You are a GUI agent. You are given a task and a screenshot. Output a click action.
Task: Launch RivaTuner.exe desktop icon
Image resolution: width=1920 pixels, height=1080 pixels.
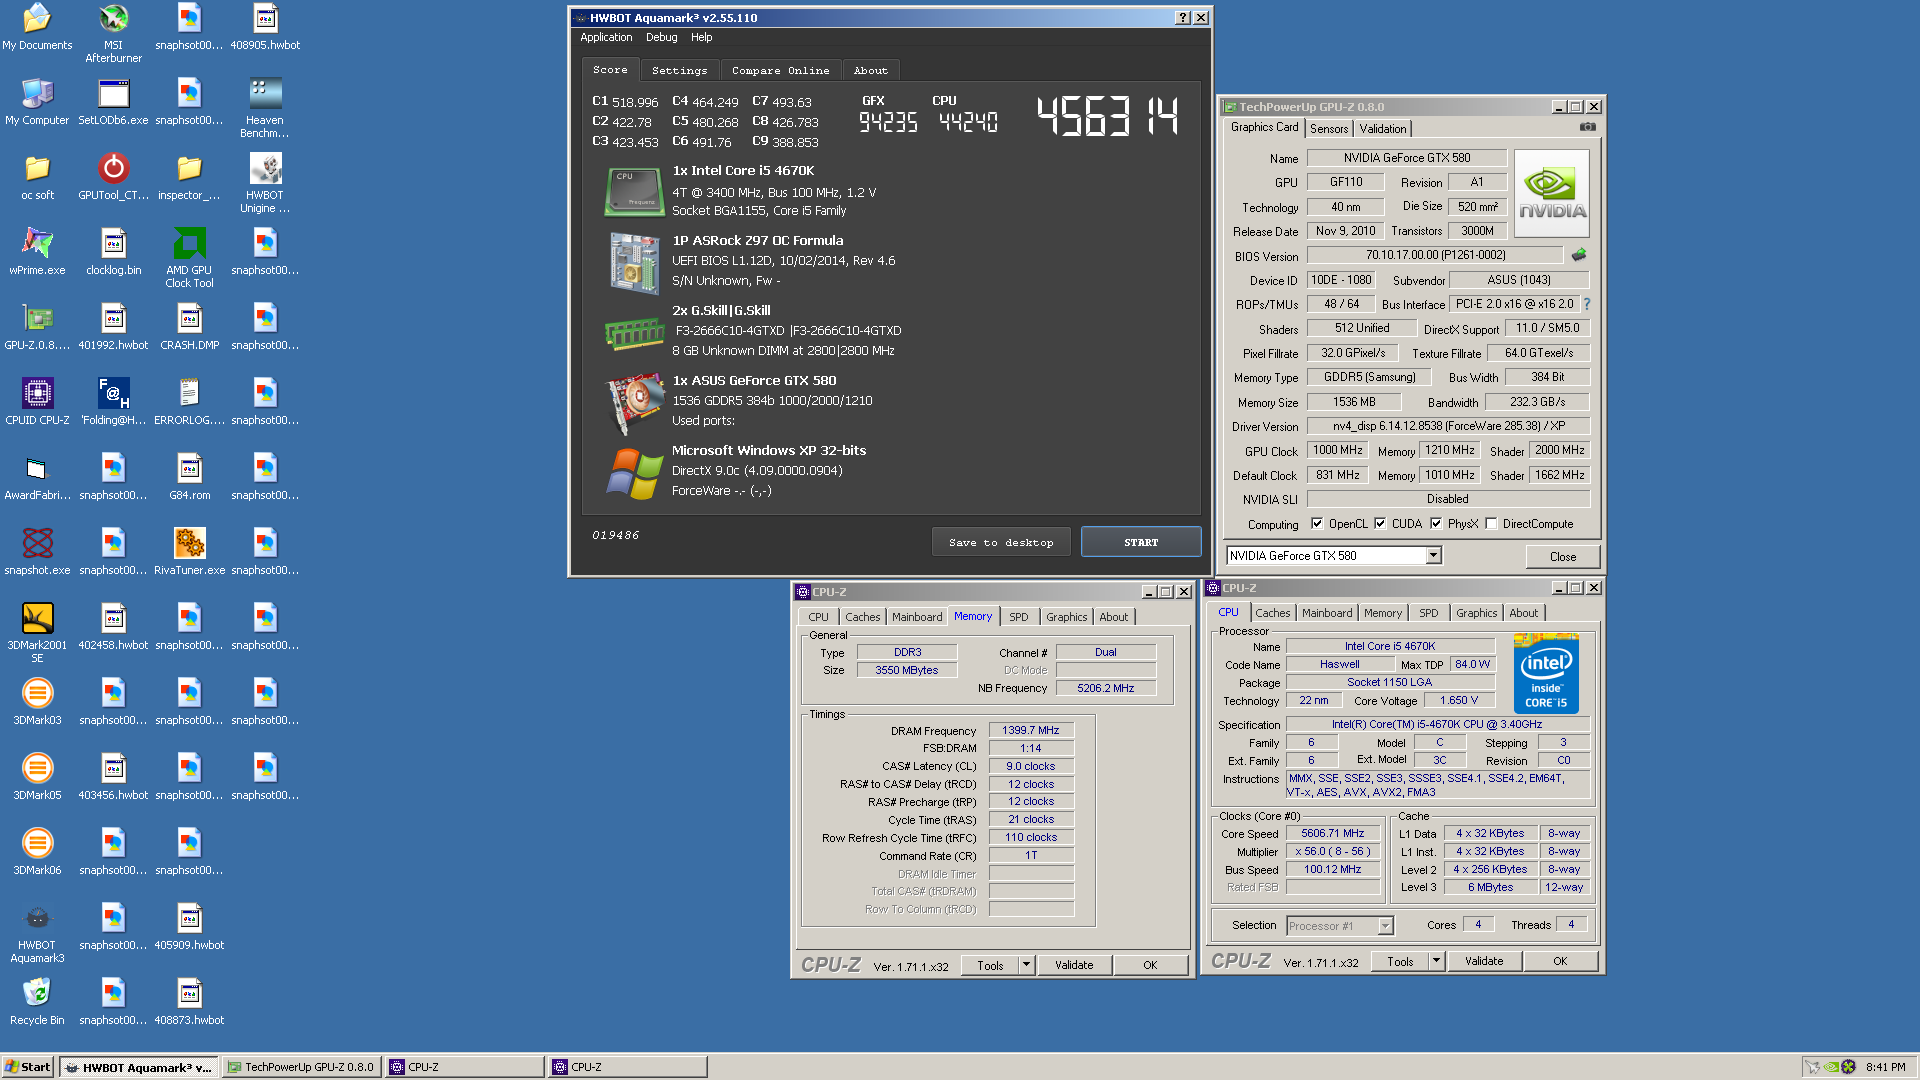[x=189, y=551]
